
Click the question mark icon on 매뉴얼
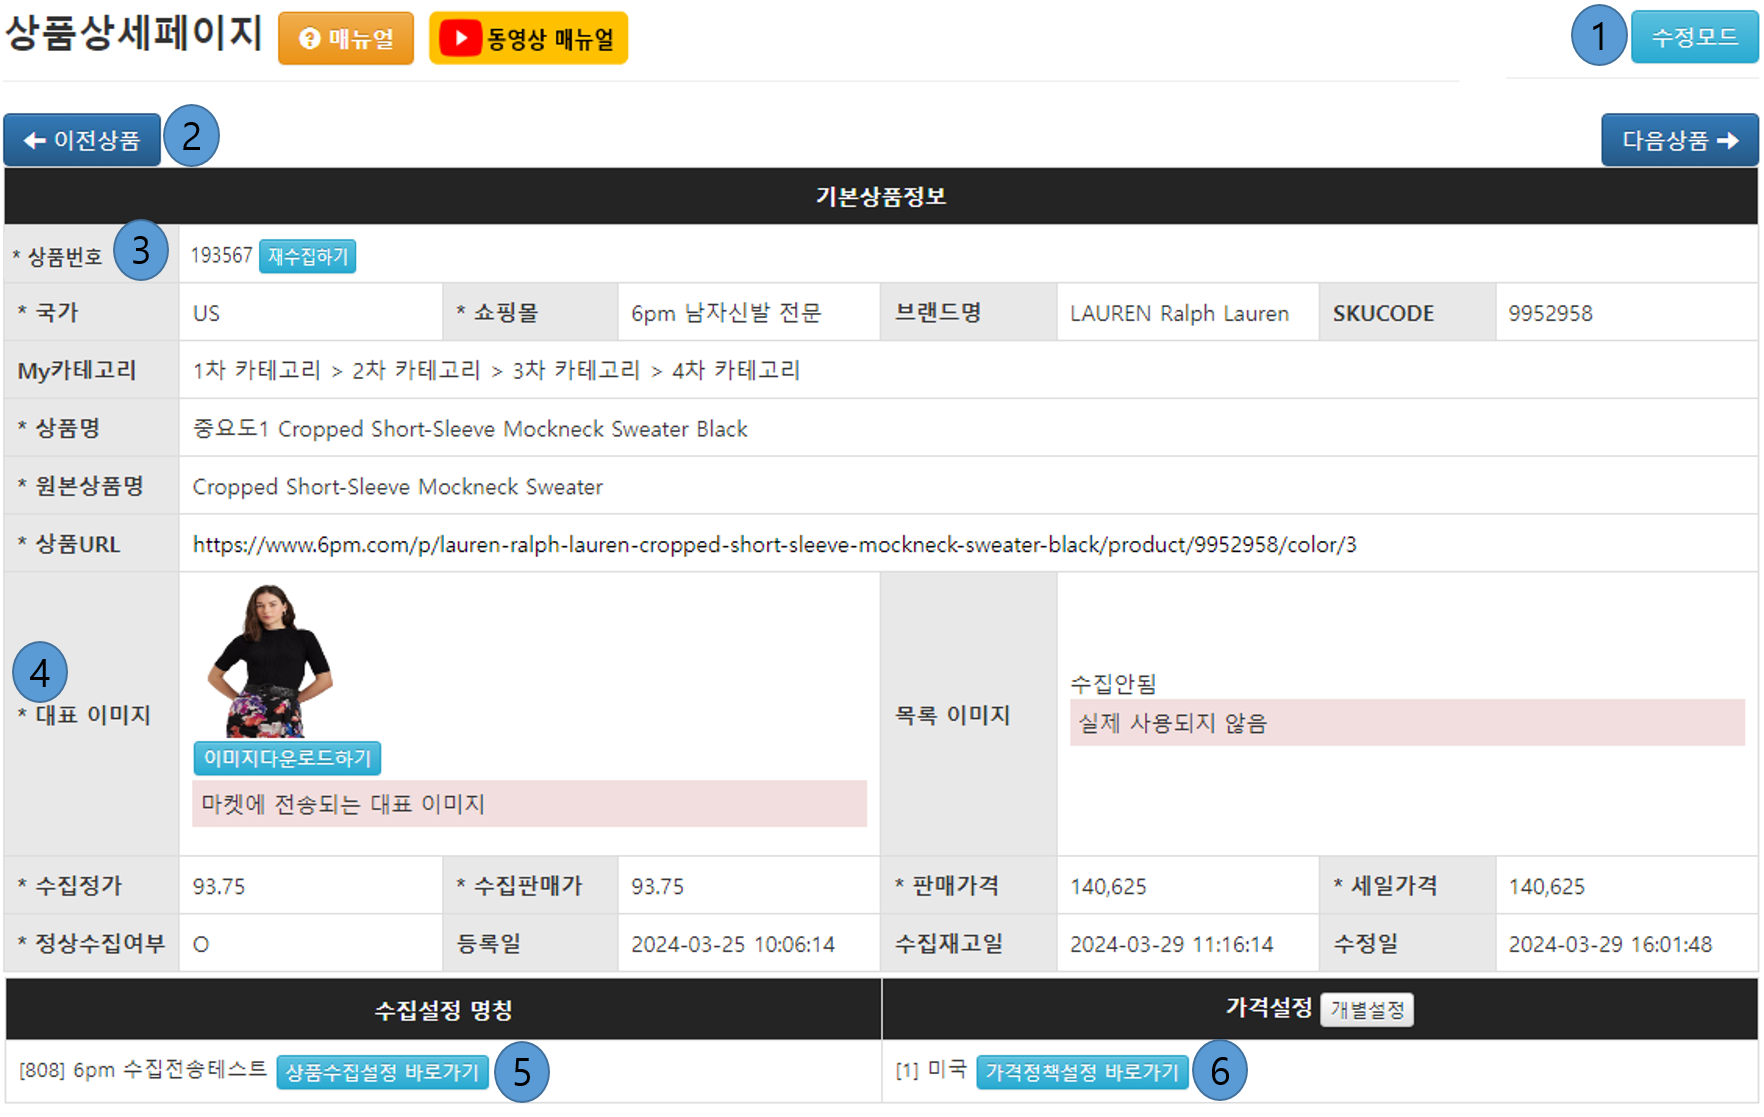tap(309, 39)
